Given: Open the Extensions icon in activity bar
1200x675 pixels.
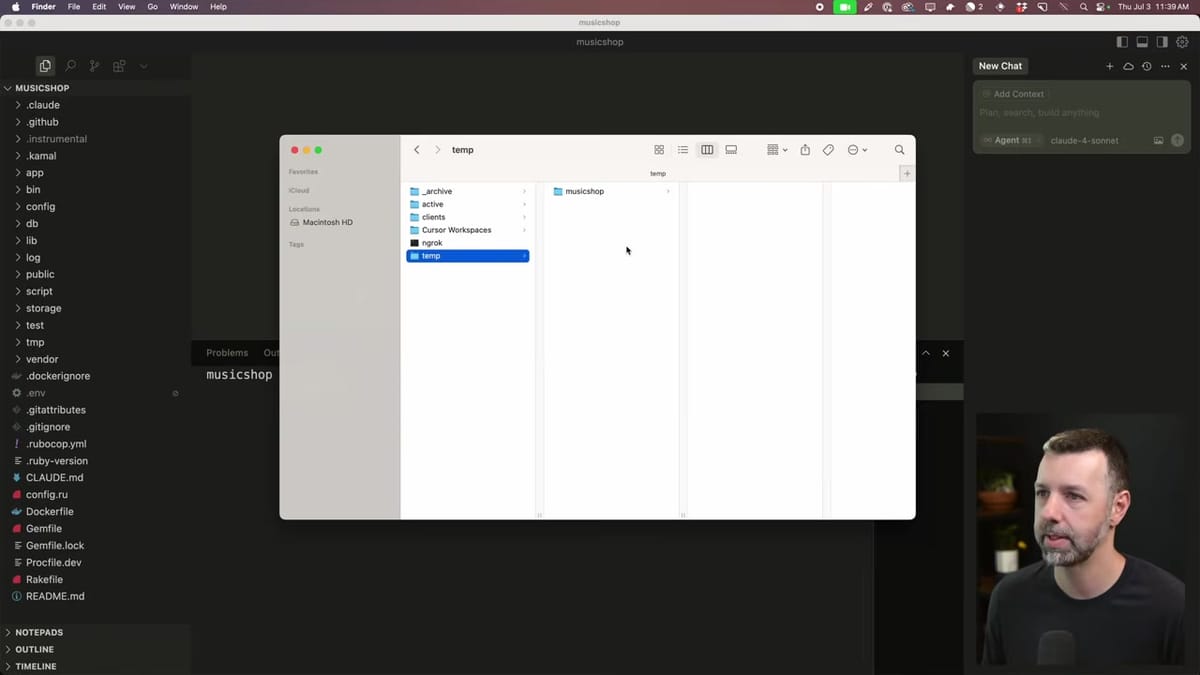Looking at the screenshot, I should point(118,66).
